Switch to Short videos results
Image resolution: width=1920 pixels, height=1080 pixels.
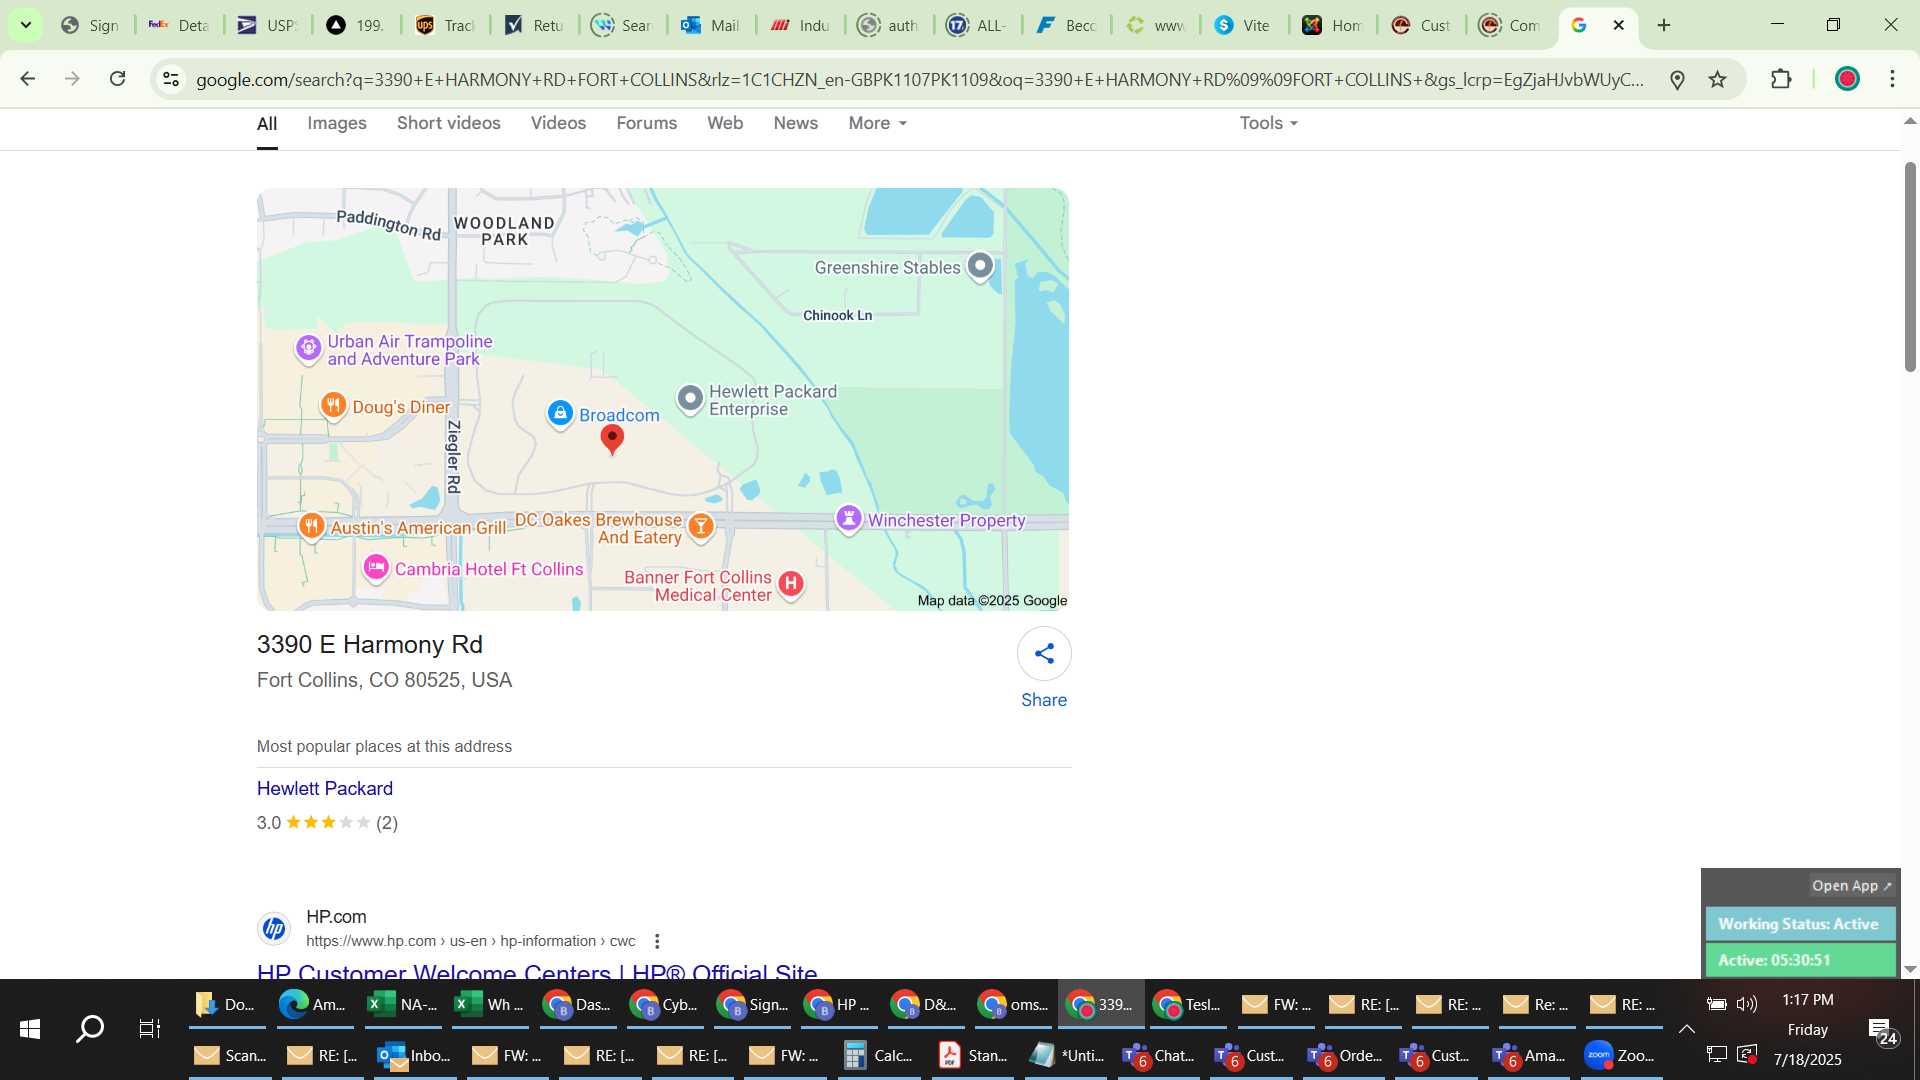point(449,123)
